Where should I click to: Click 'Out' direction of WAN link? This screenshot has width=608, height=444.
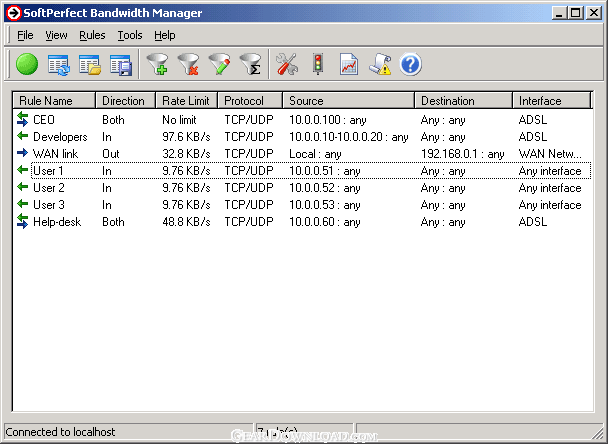click(111, 154)
